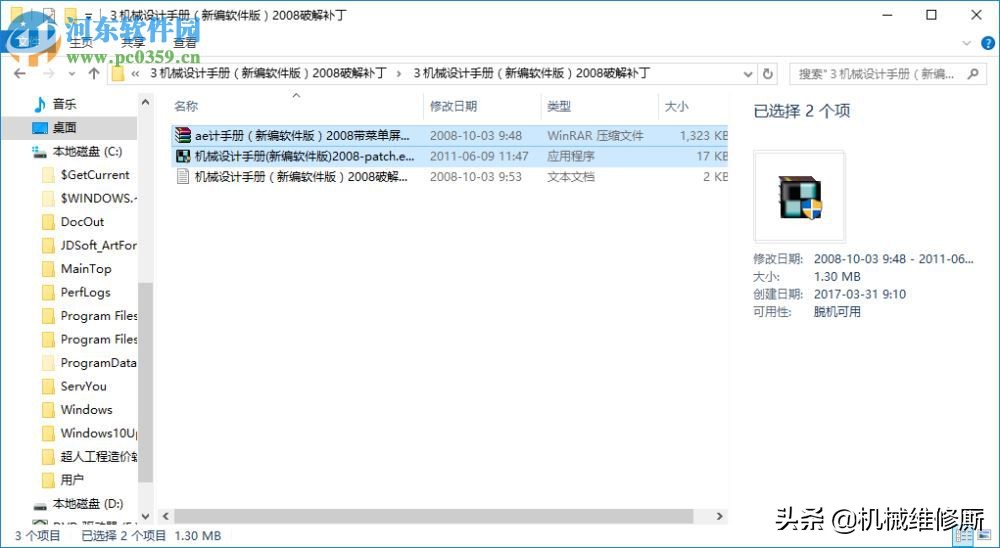Viewport: 1000px width, 548px height.
Task: Expand the ribbon with the chevron
Action: click(966, 43)
